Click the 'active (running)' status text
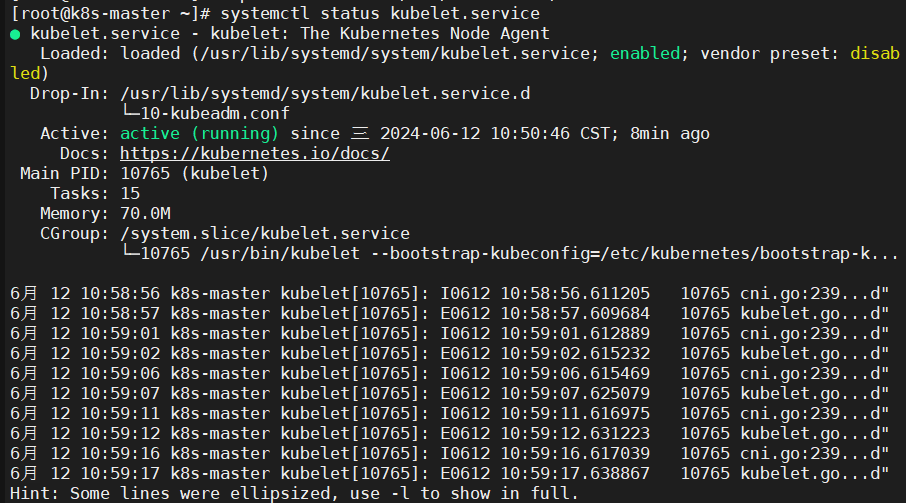The width and height of the screenshot is (906, 503). click(x=199, y=134)
